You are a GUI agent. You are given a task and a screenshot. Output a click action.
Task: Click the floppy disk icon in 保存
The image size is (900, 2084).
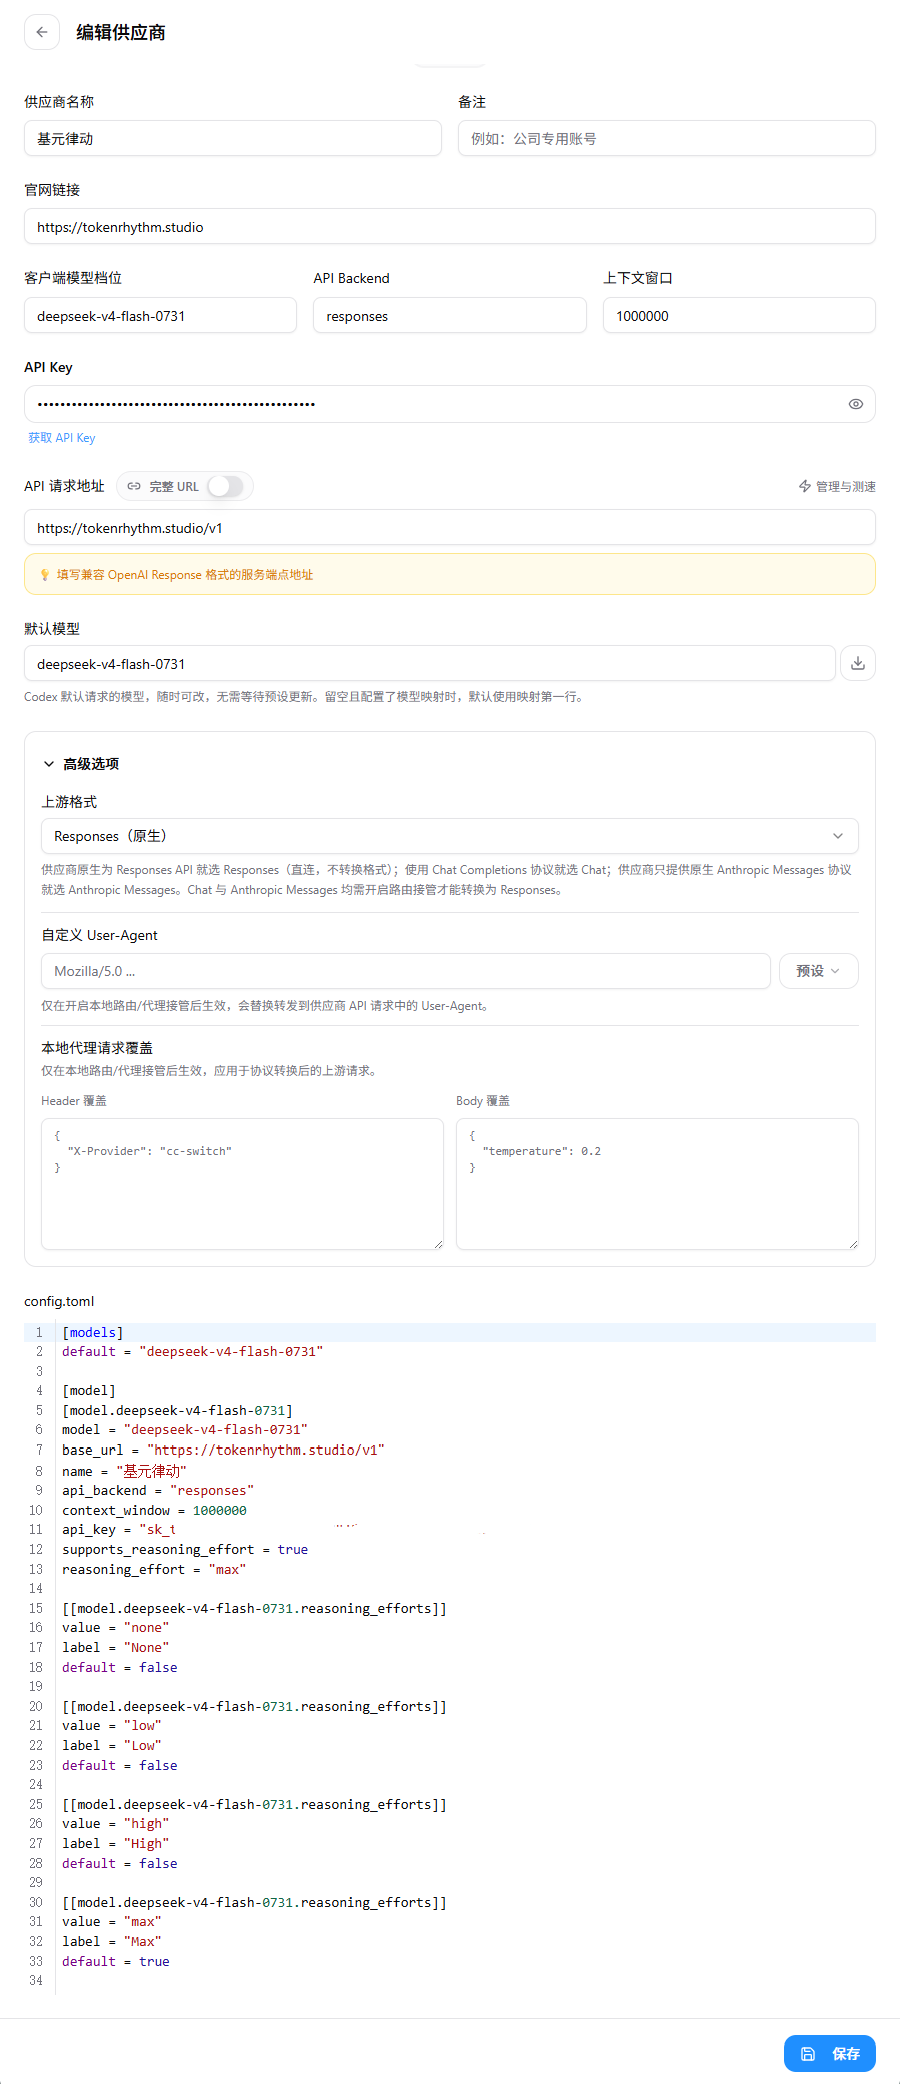pyautogui.click(x=808, y=2054)
